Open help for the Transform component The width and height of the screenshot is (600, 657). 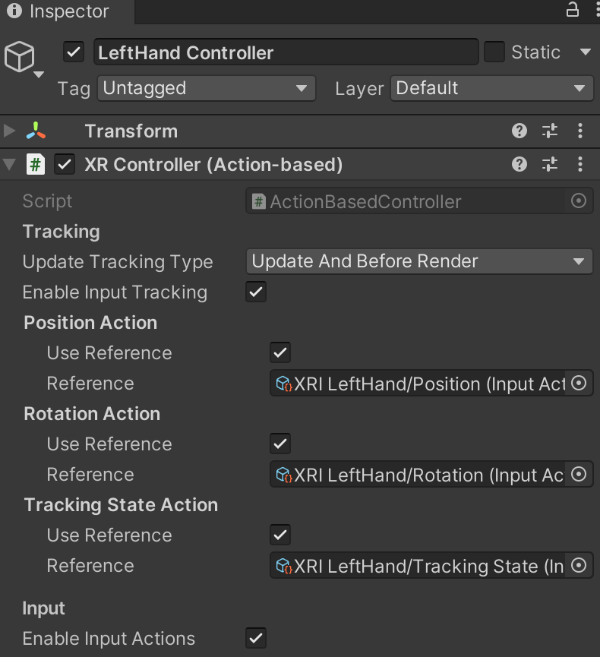[519, 131]
